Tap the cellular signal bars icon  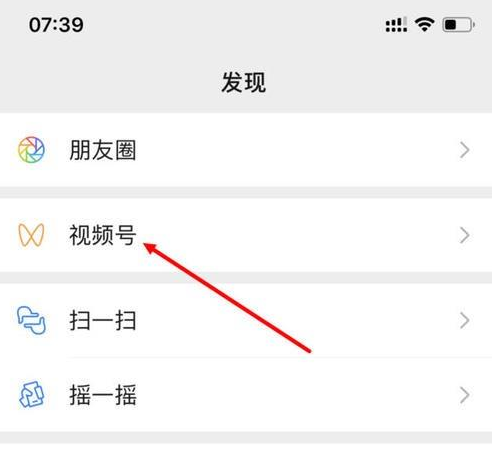(x=396, y=25)
